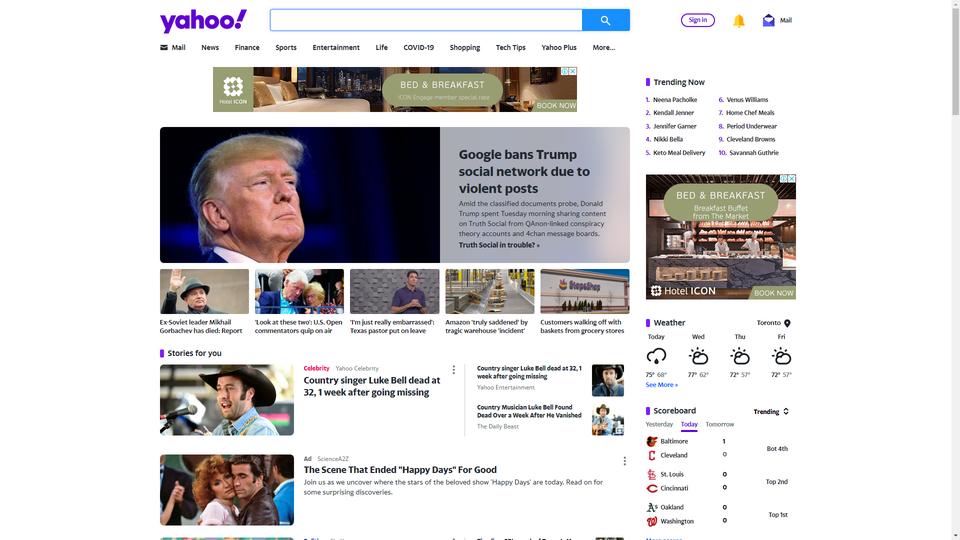This screenshot has height=540, width=960.
Task: Click AdChoices icon on top banner ad
Action: pos(565,71)
